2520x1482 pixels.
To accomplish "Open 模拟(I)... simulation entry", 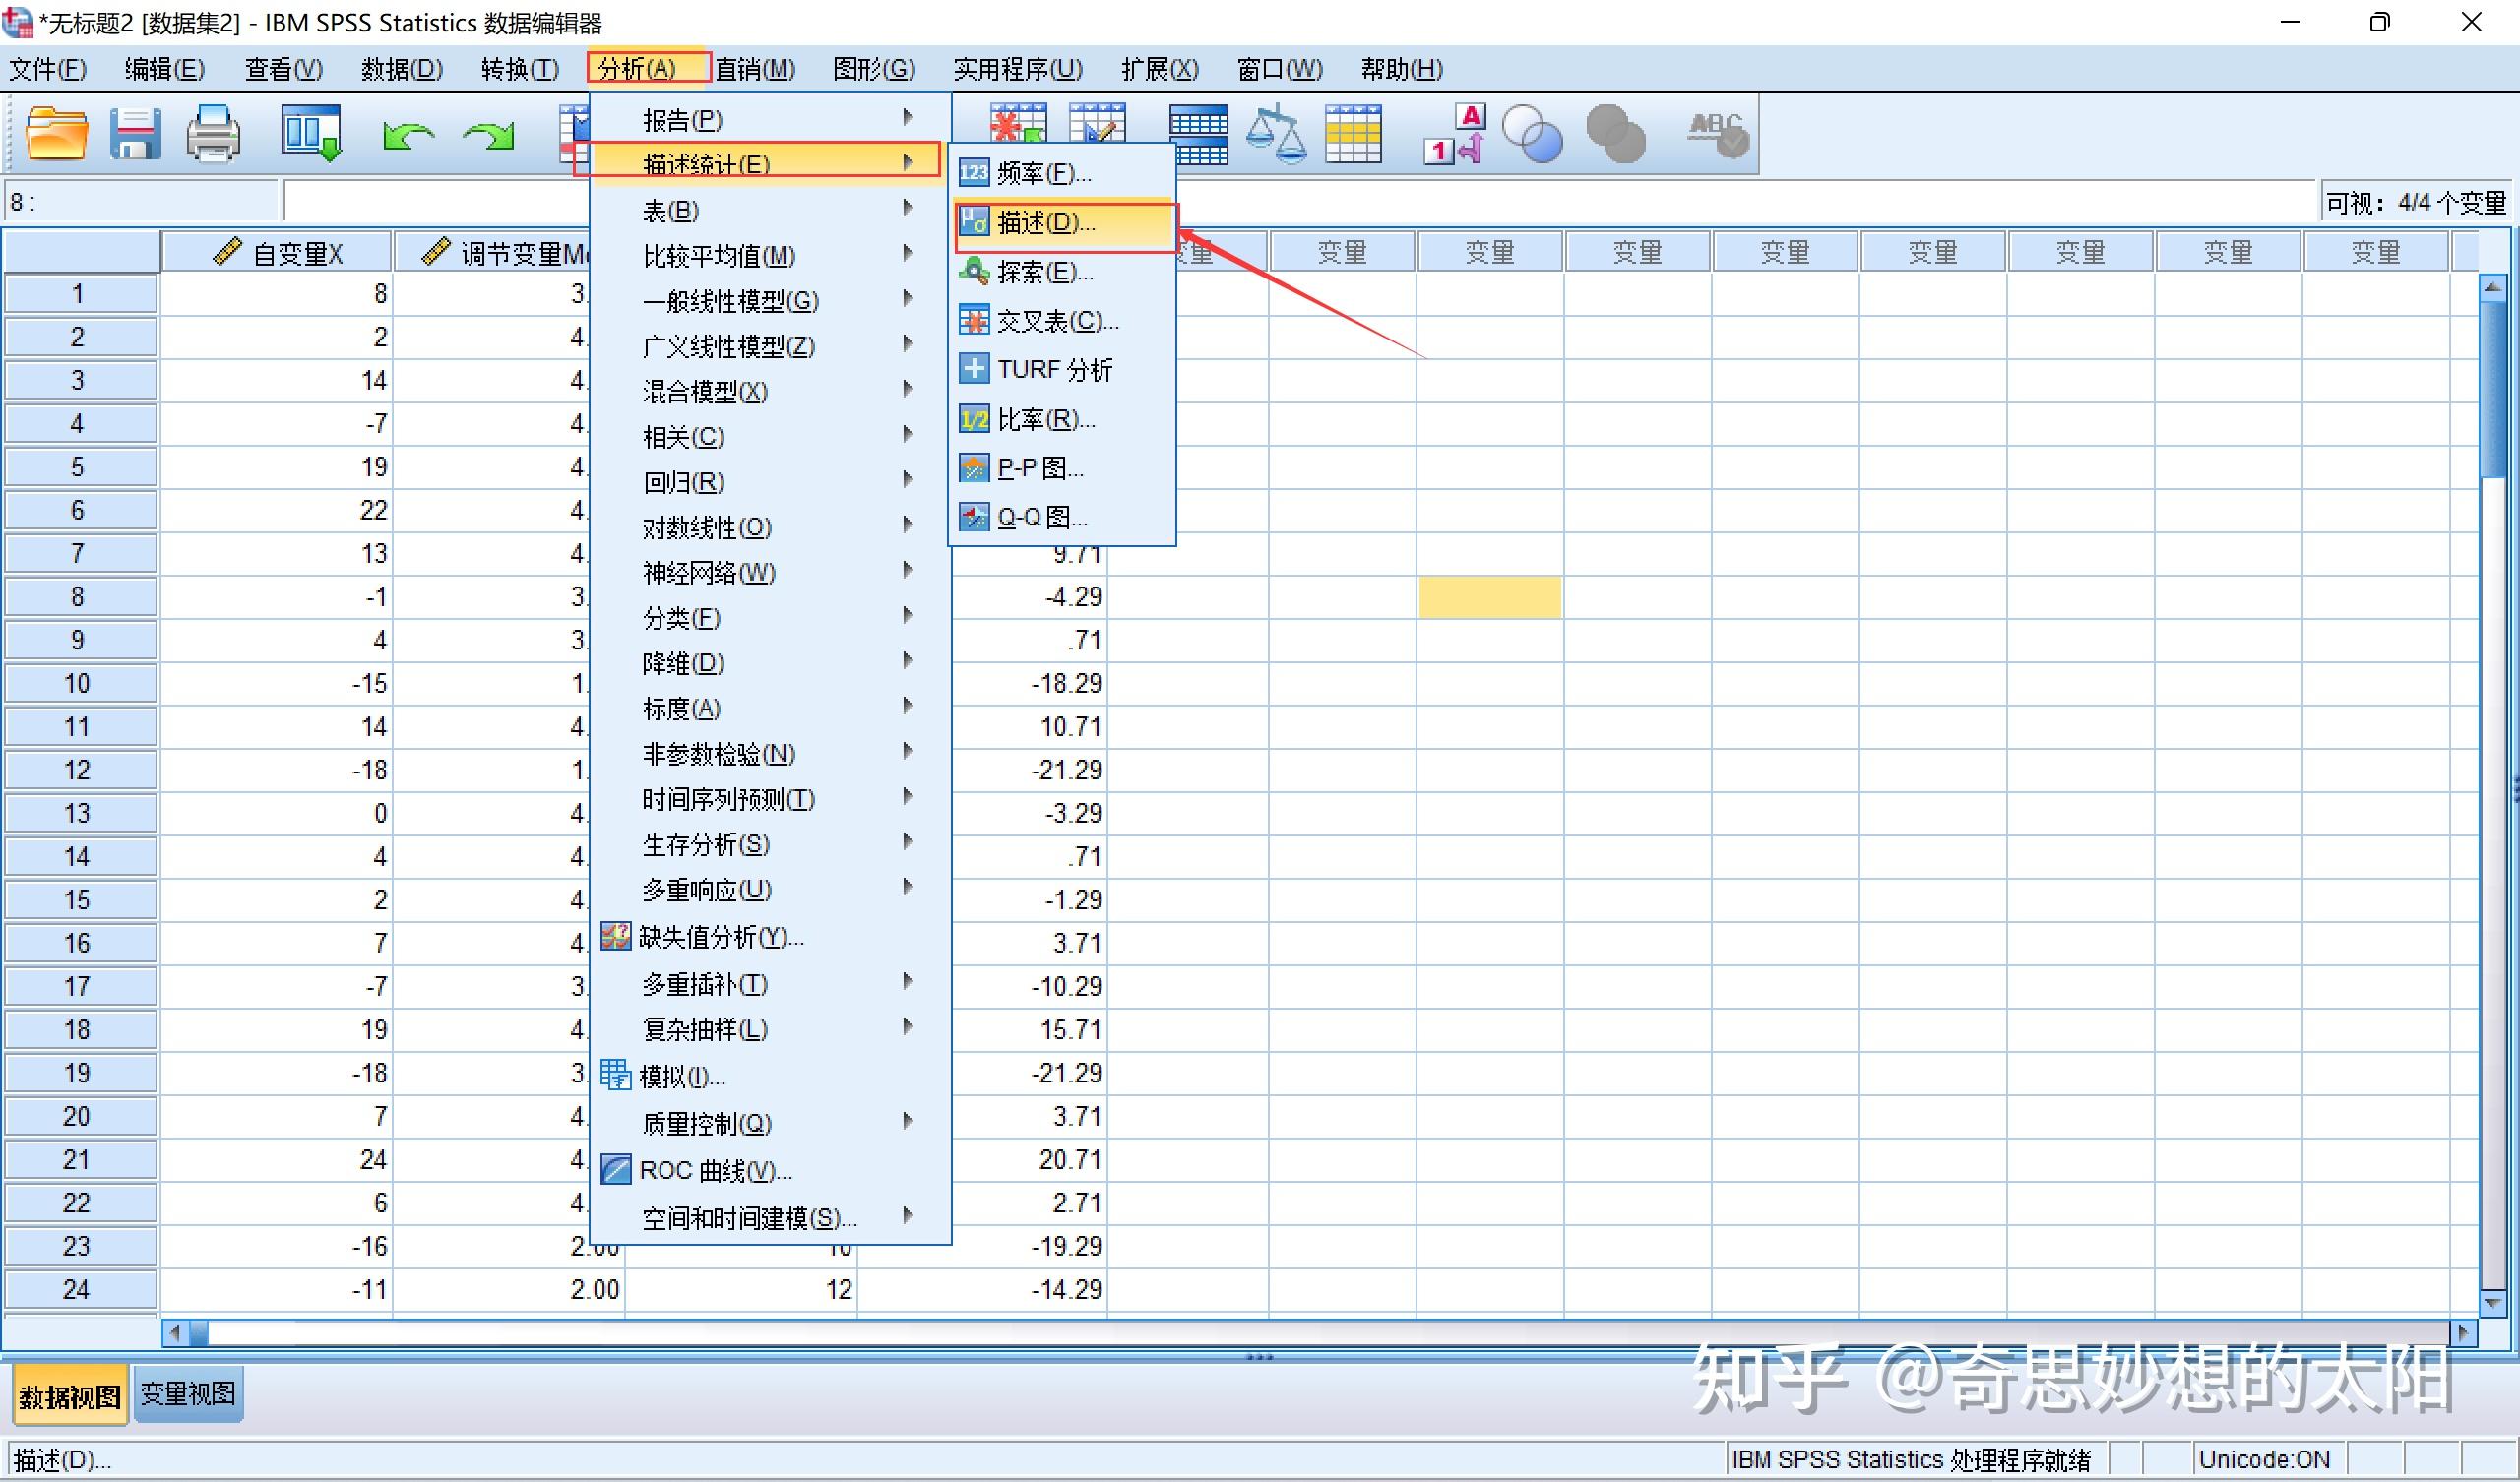I will tap(770, 1076).
